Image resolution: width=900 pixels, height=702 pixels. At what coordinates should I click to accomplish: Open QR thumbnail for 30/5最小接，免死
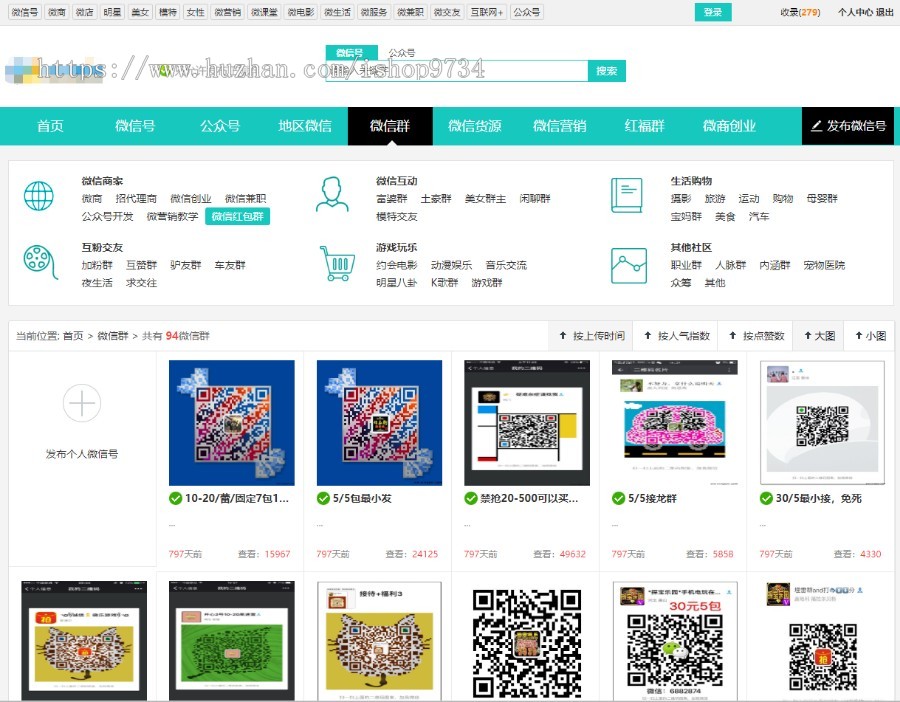(823, 423)
